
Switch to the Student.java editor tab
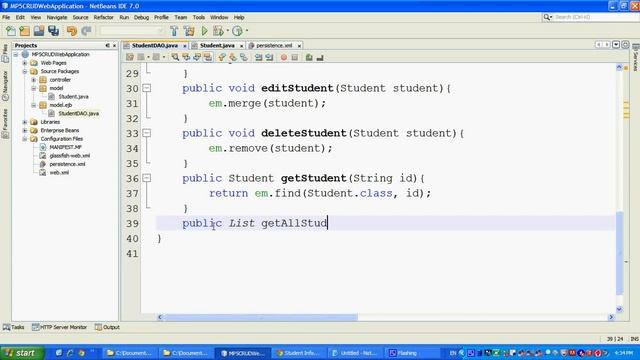coord(217,45)
